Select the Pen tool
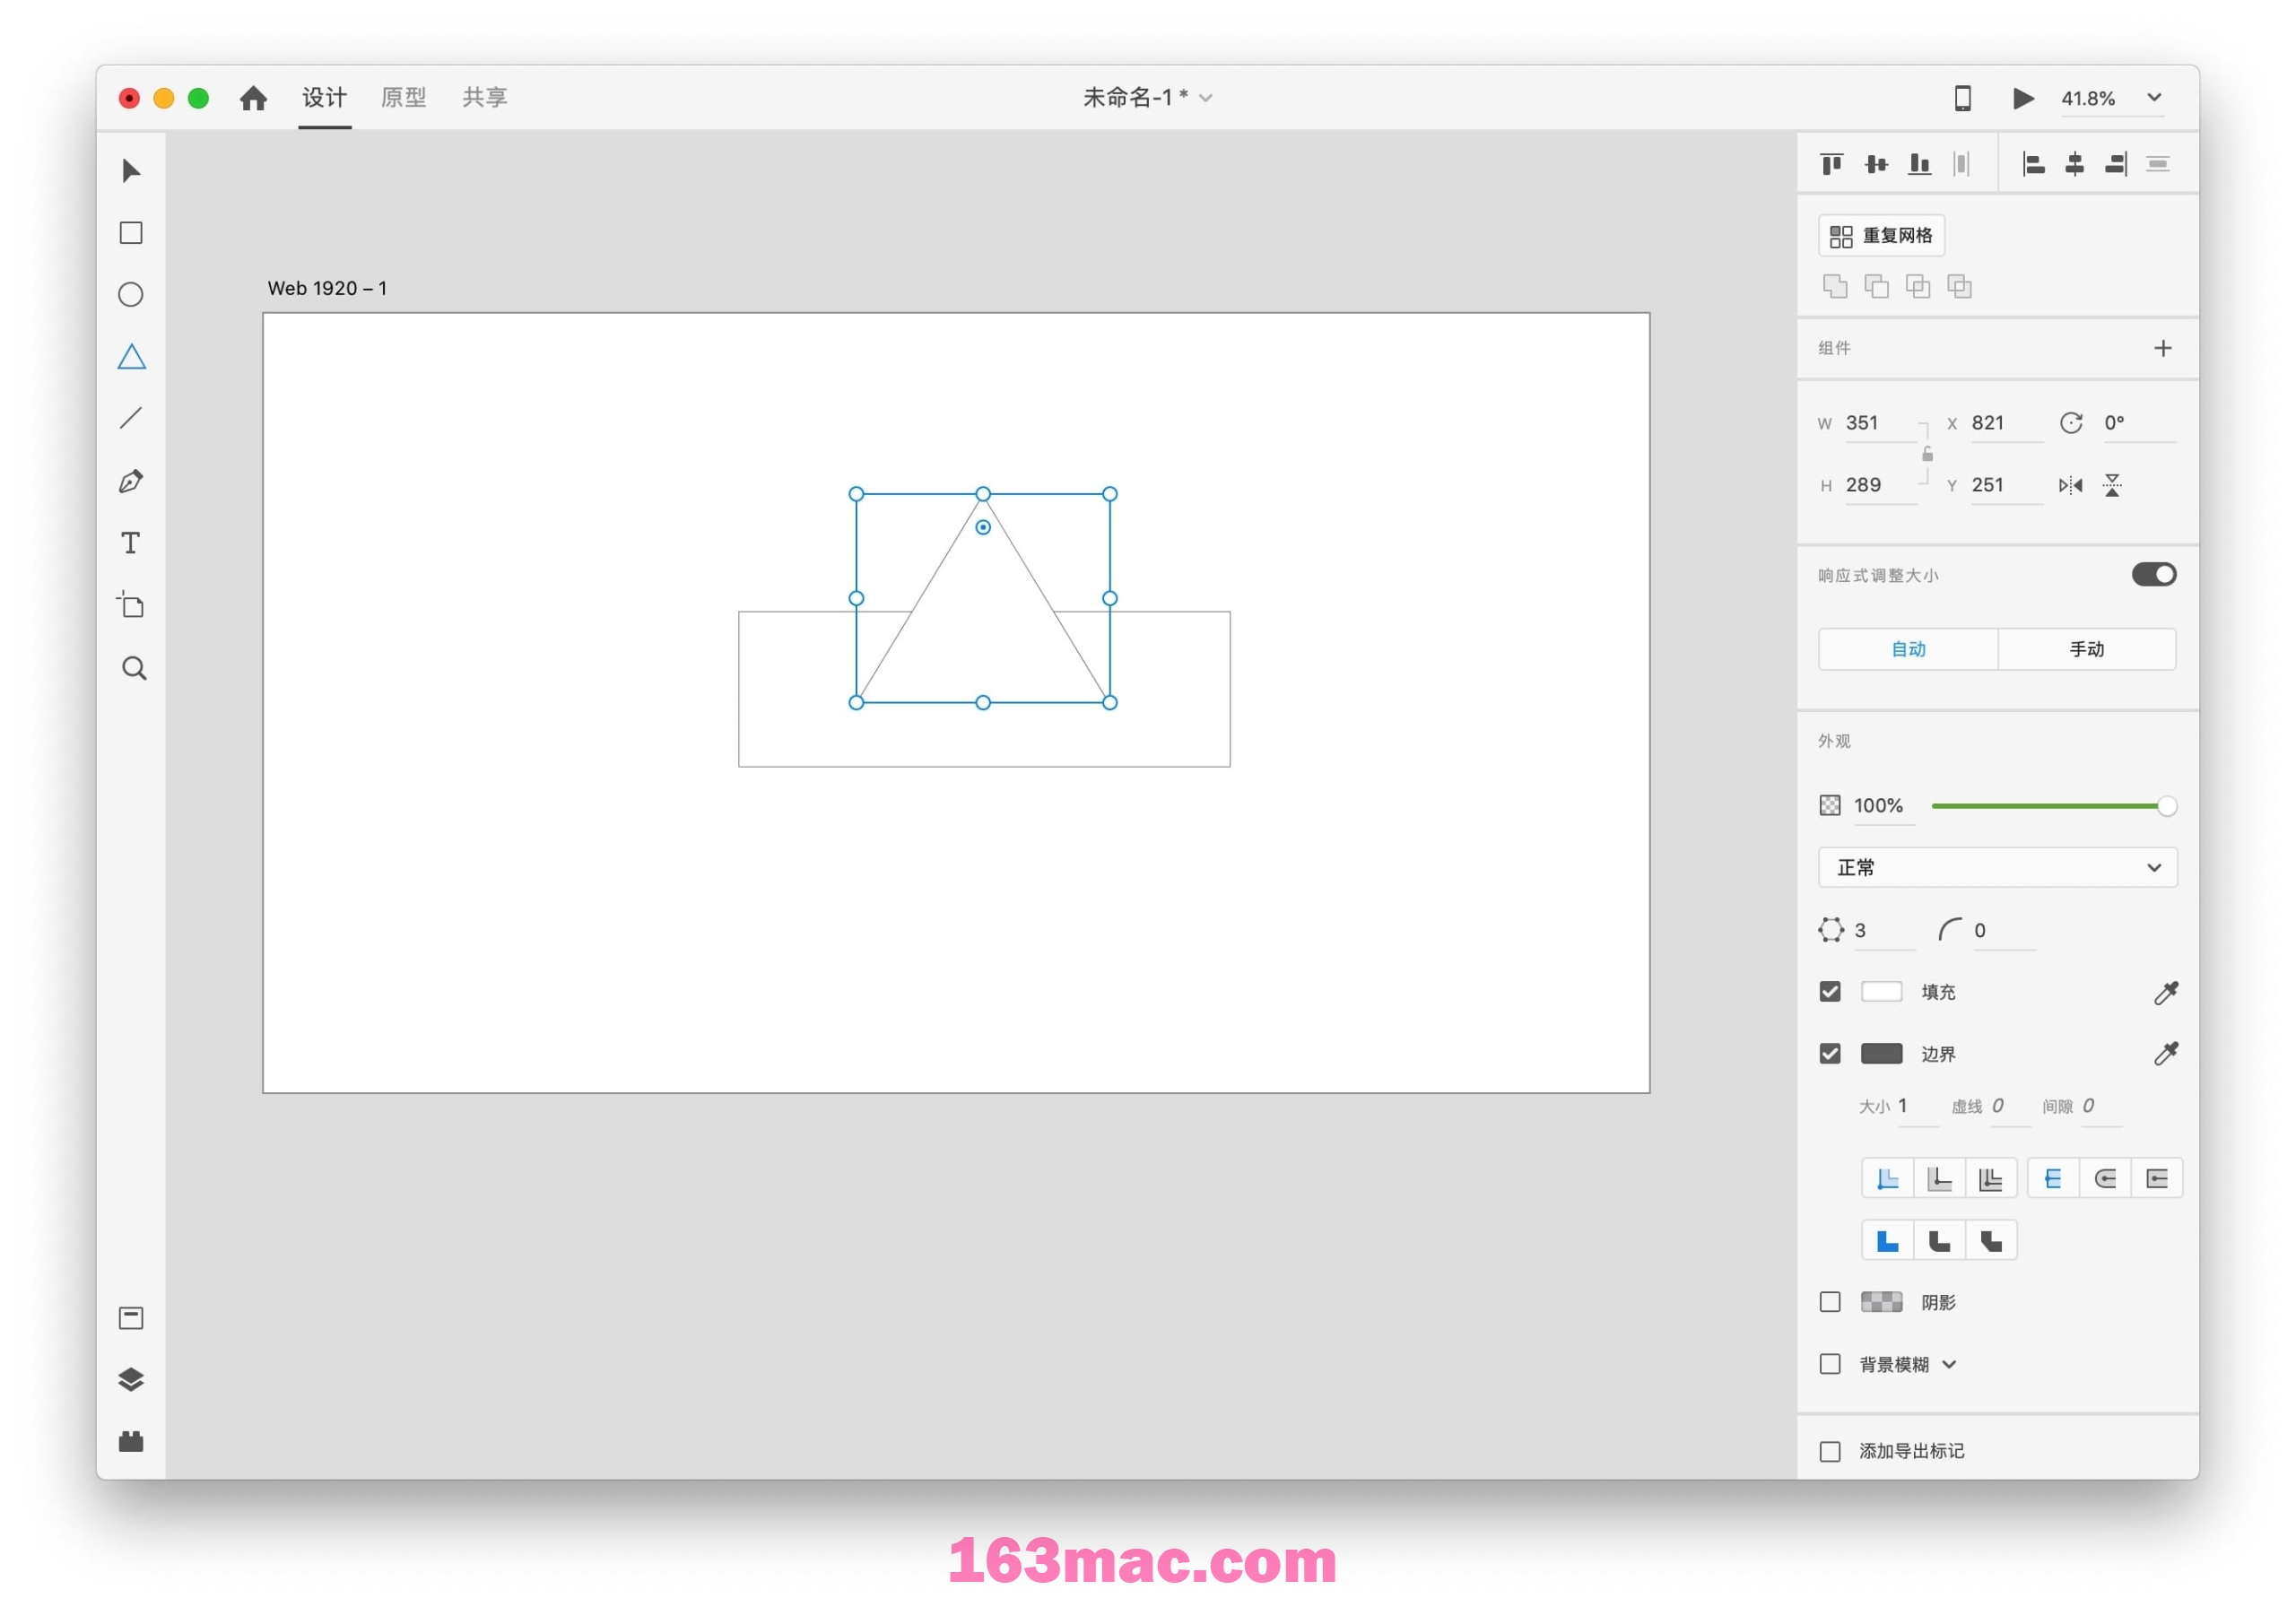Image resolution: width=2296 pixels, height=1607 pixels. (x=131, y=481)
